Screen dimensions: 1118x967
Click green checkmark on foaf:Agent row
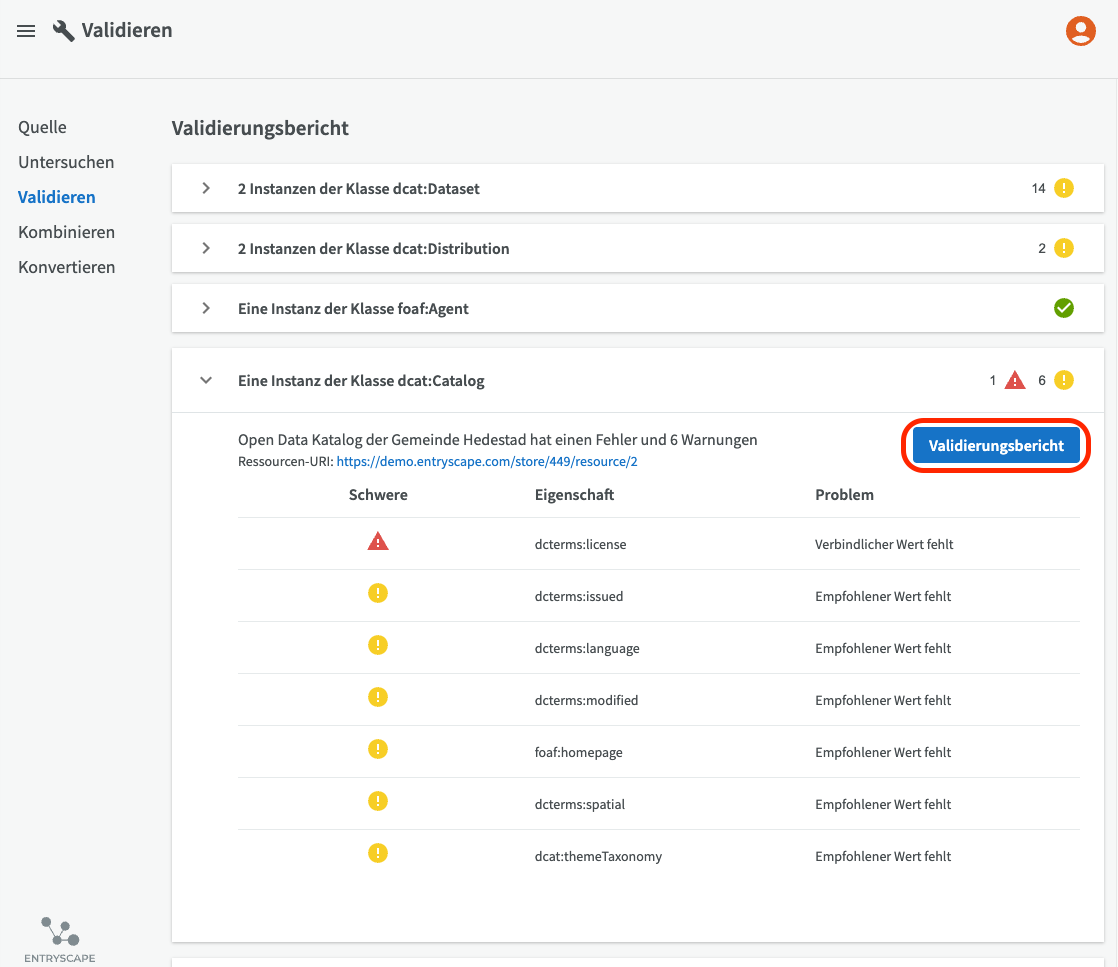[1064, 308]
